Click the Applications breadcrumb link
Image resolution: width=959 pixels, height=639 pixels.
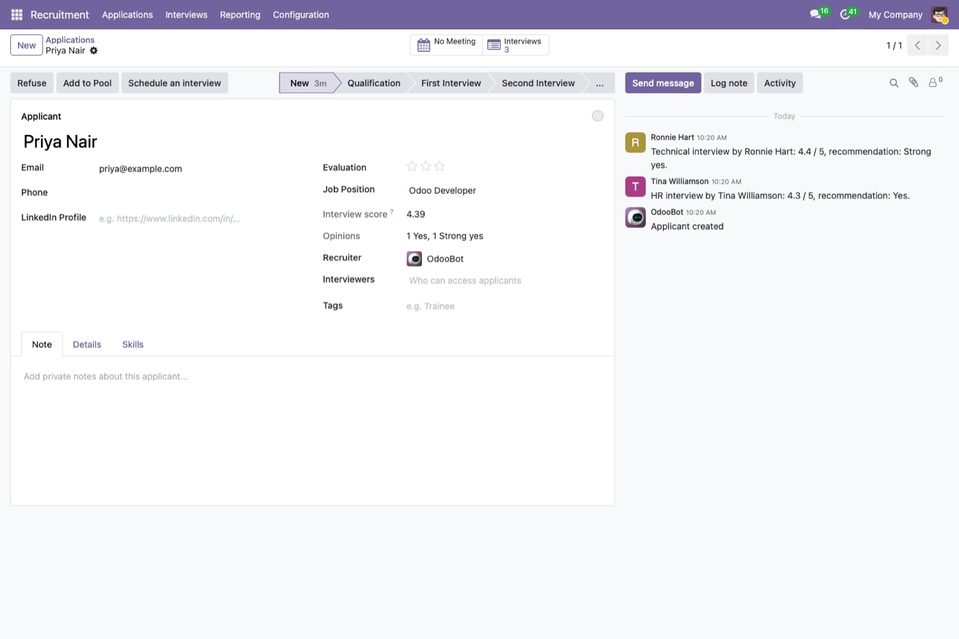pos(70,40)
